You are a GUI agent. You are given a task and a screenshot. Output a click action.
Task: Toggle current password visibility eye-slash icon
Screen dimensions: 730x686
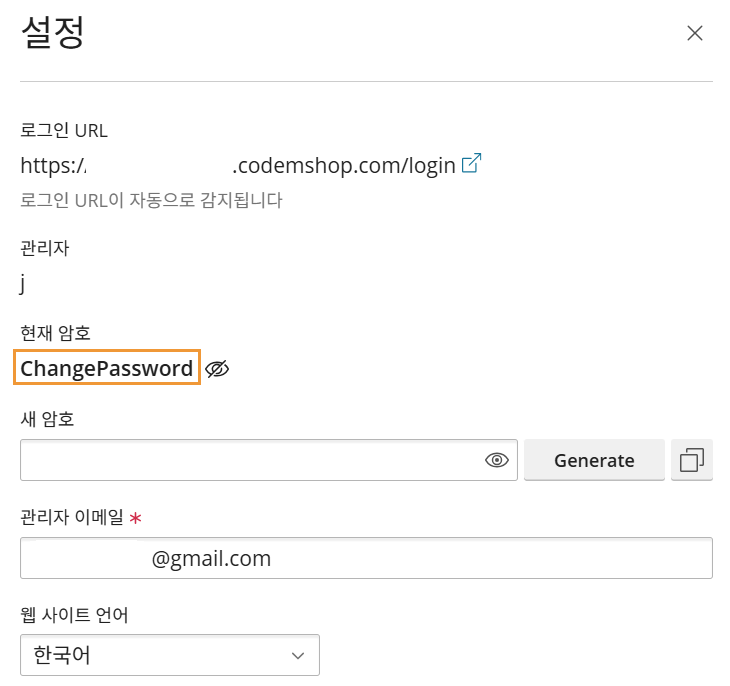pyautogui.click(x=217, y=369)
